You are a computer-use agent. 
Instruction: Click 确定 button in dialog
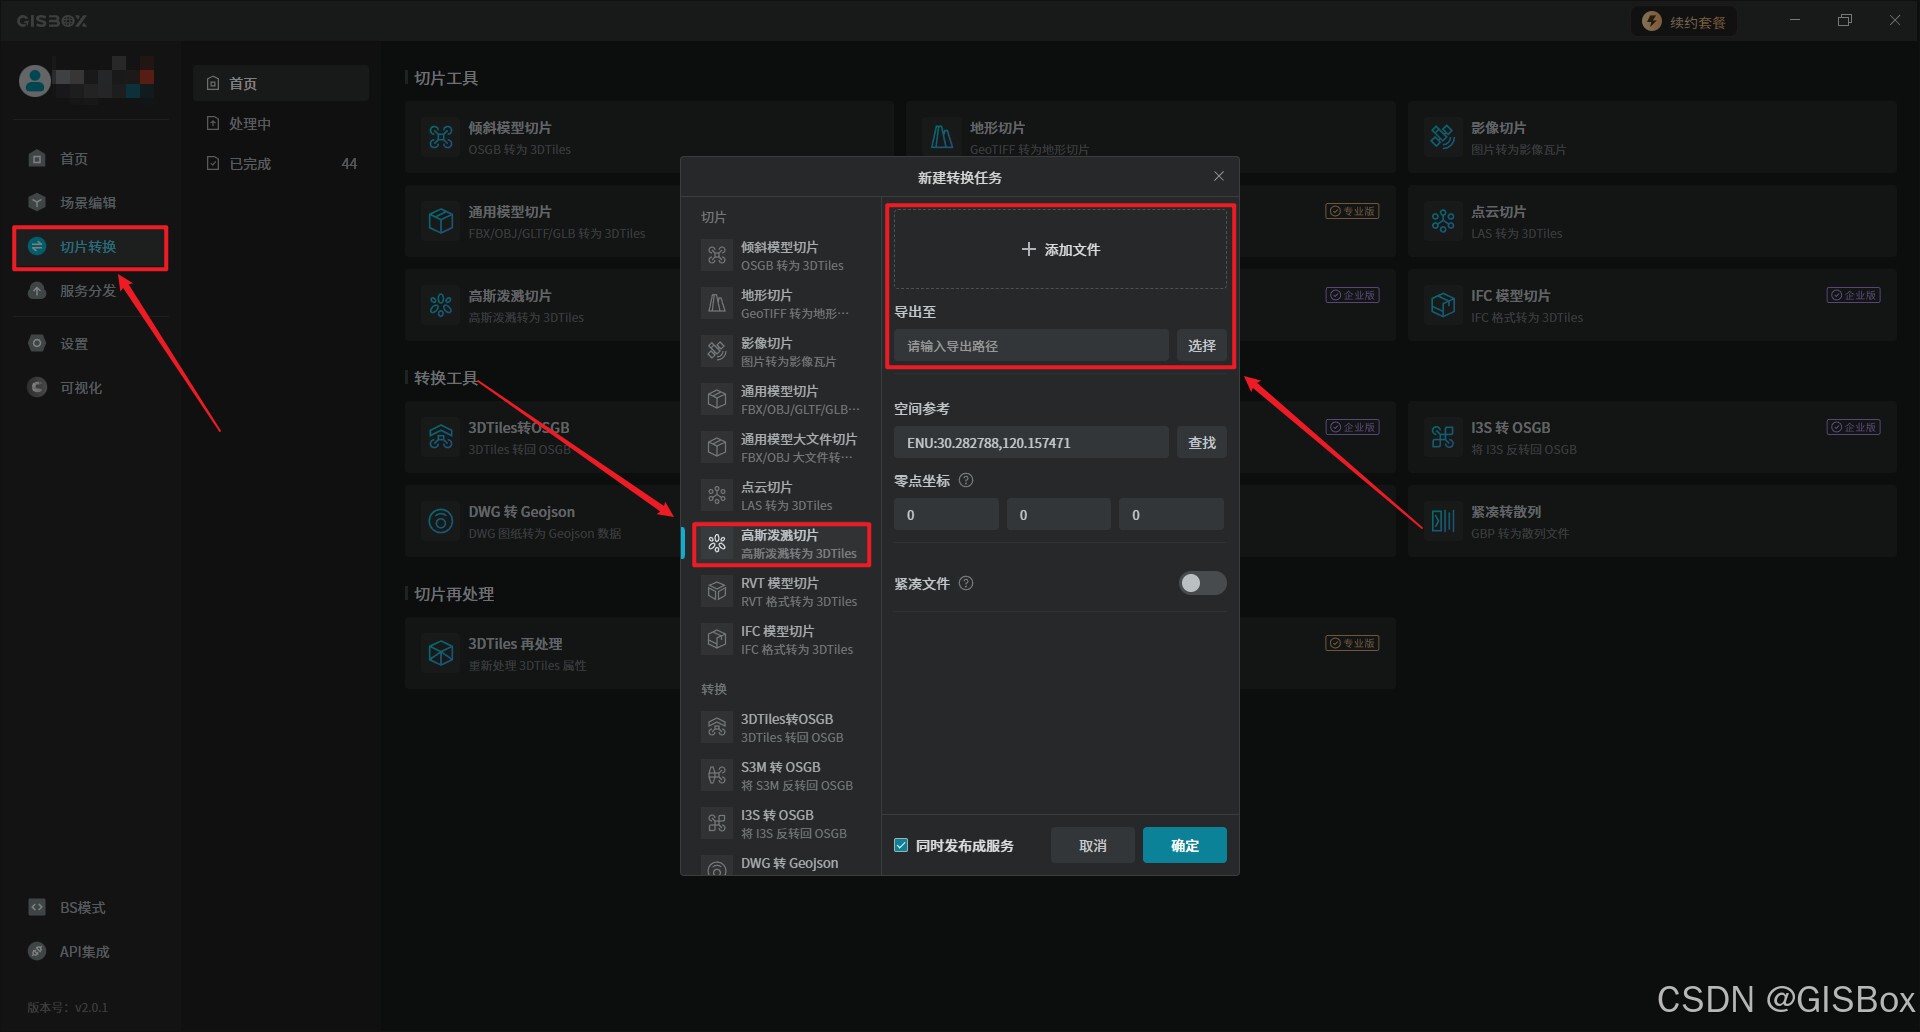coord(1185,845)
